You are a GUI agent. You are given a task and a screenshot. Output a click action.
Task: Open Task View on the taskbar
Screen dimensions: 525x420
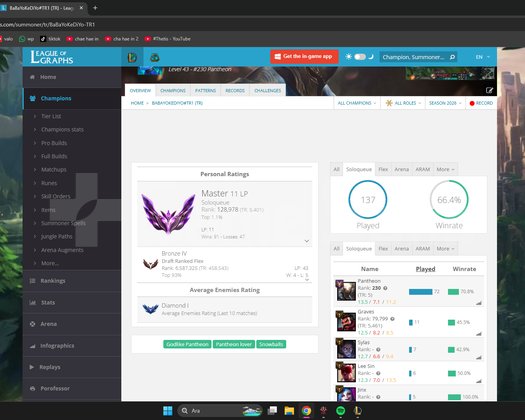click(x=272, y=411)
